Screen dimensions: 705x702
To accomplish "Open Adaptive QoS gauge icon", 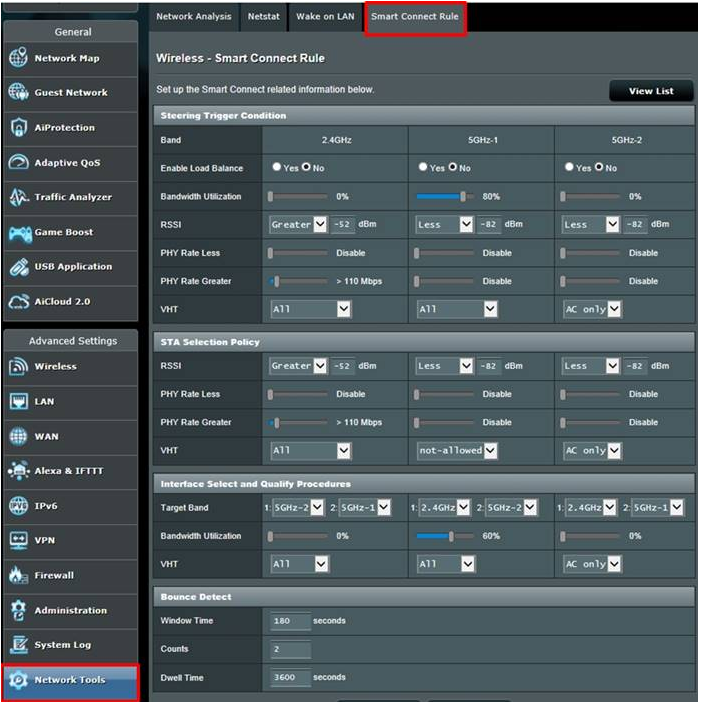I will pos(18,162).
